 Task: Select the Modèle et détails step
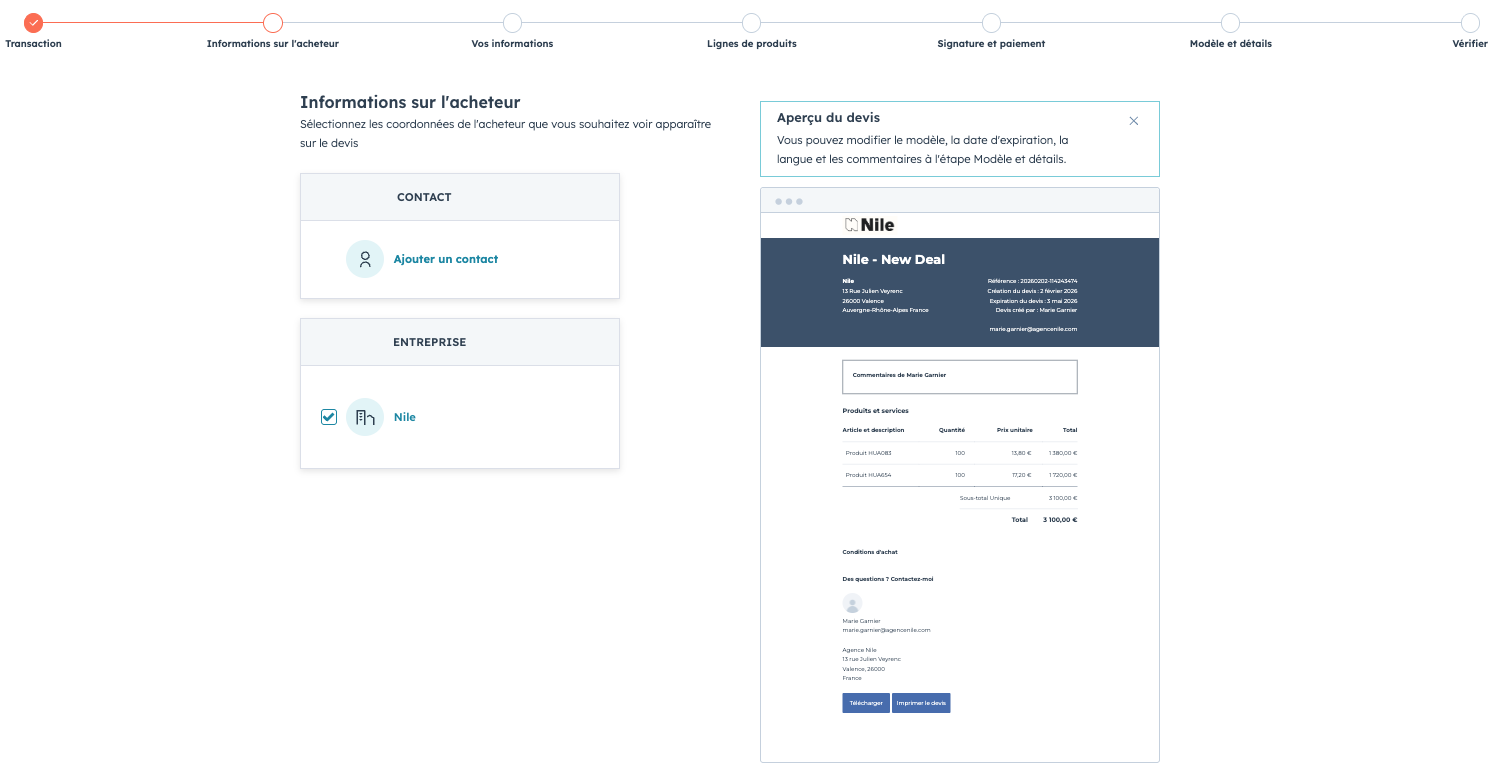pos(1230,23)
